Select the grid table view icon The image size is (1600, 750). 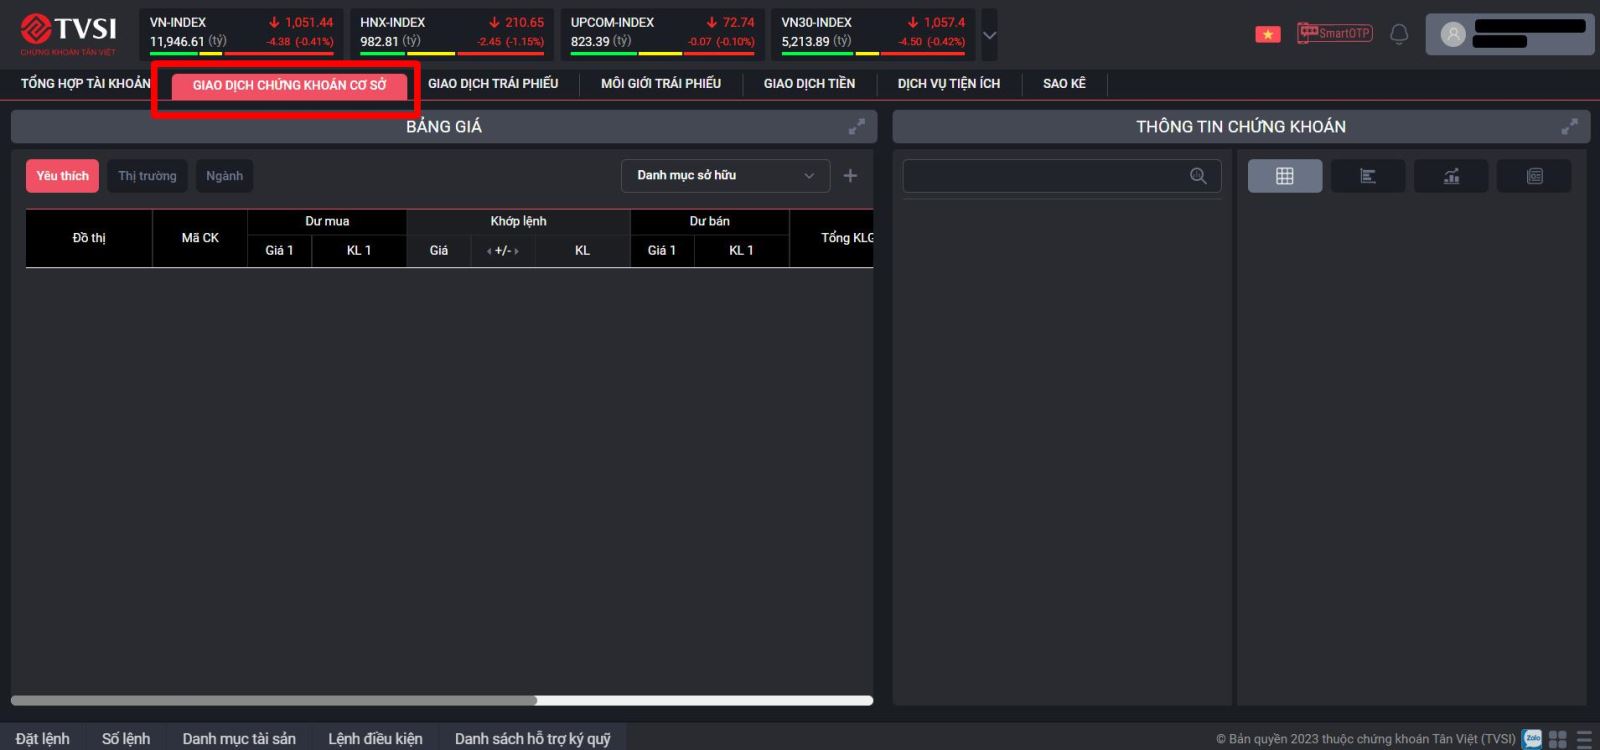point(1284,176)
